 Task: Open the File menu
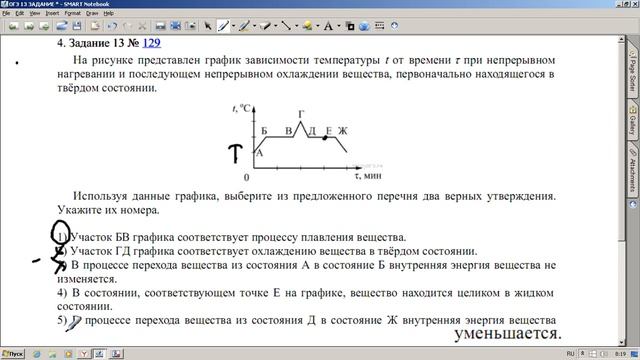tap(6, 13)
